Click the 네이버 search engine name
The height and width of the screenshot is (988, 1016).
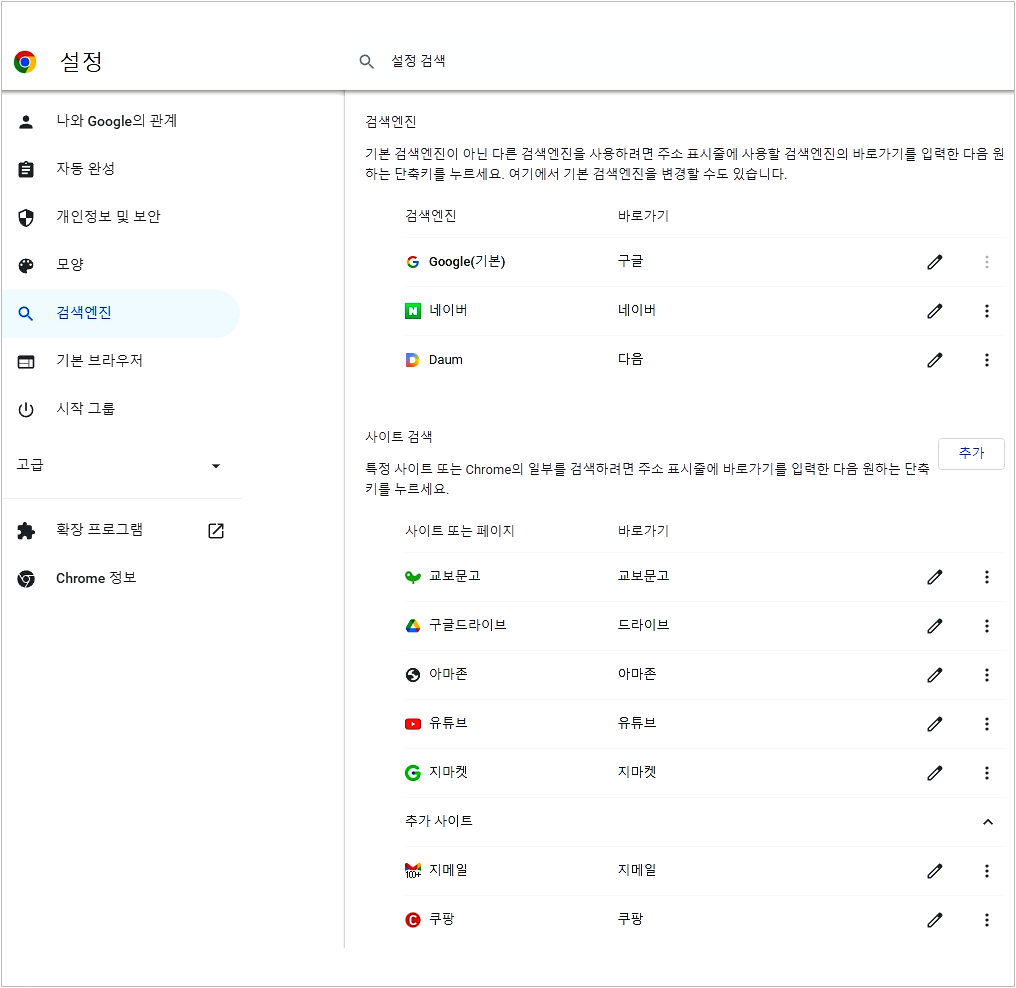pos(448,310)
